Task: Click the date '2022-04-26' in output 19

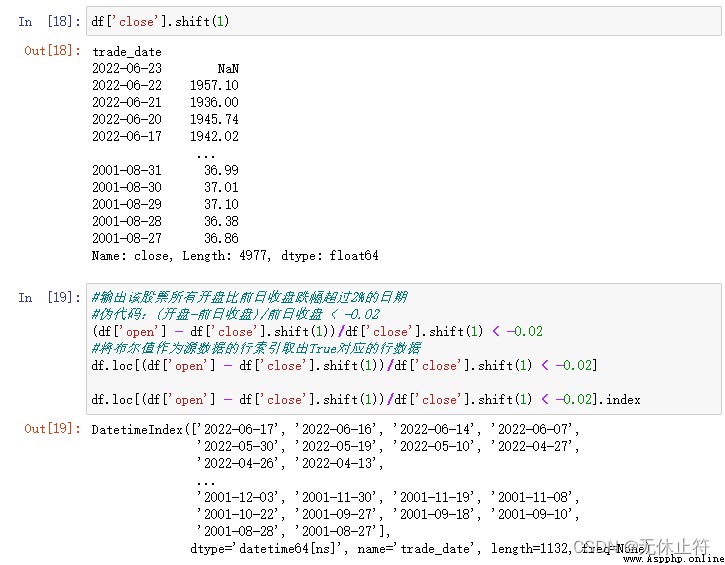Action: coord(239,463)
